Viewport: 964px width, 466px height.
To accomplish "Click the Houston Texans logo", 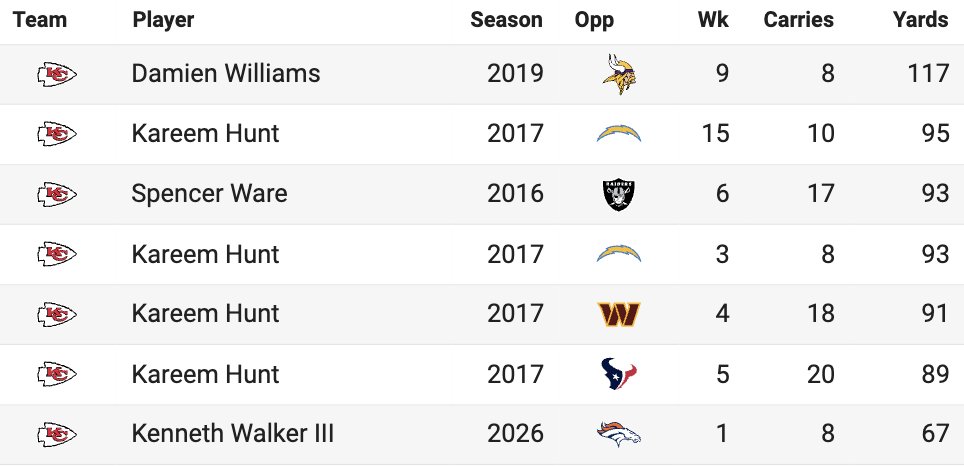I will click(x=619, y=374).
